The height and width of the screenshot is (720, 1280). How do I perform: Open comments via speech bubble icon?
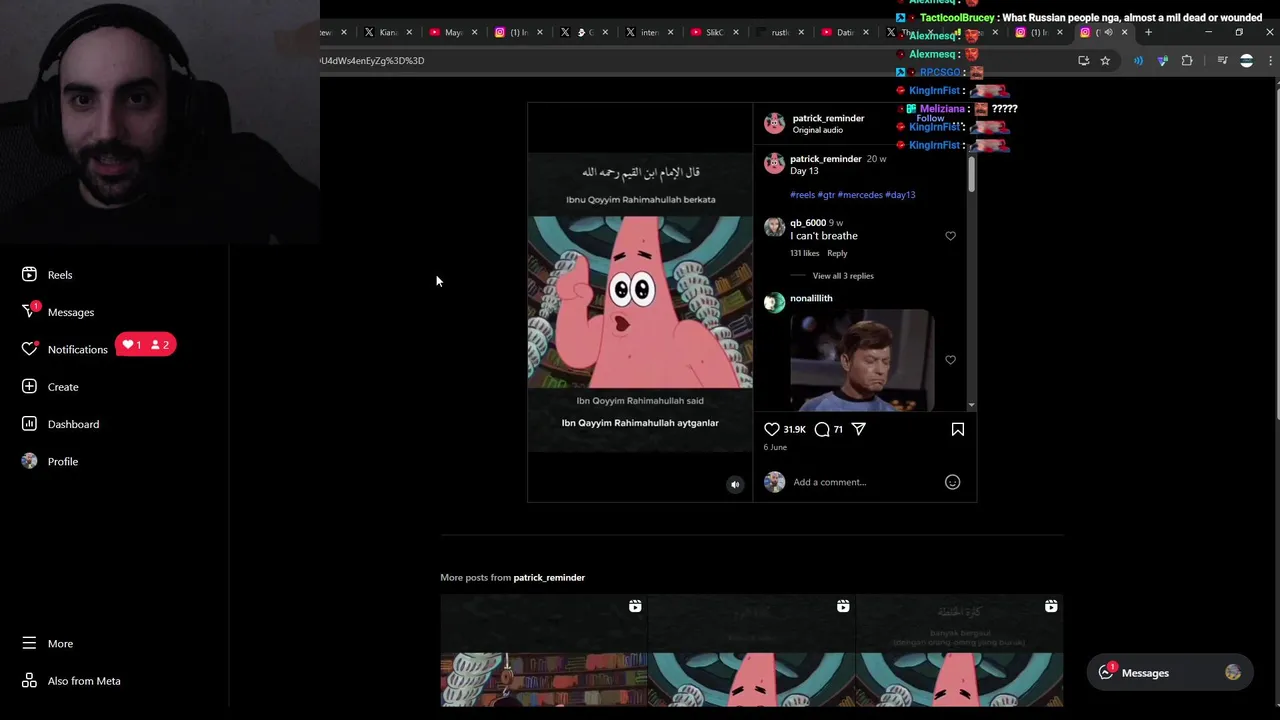pyautogui.click(x=822, y=429)
